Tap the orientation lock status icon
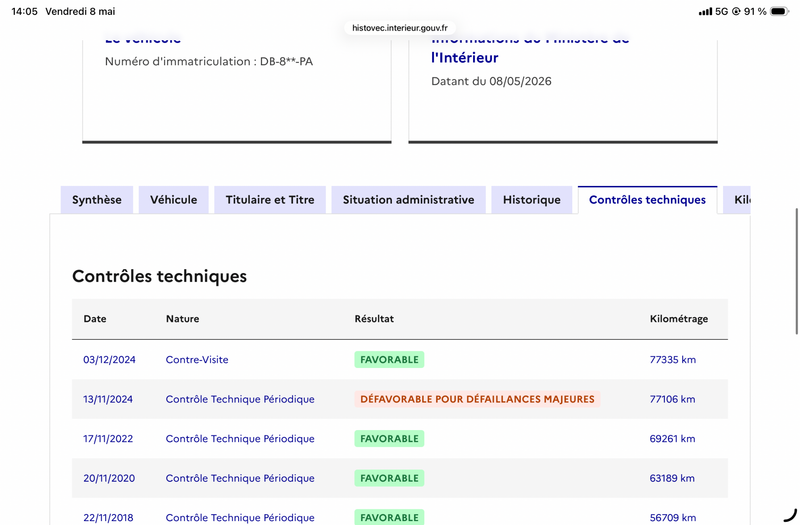 click(736, 11)
